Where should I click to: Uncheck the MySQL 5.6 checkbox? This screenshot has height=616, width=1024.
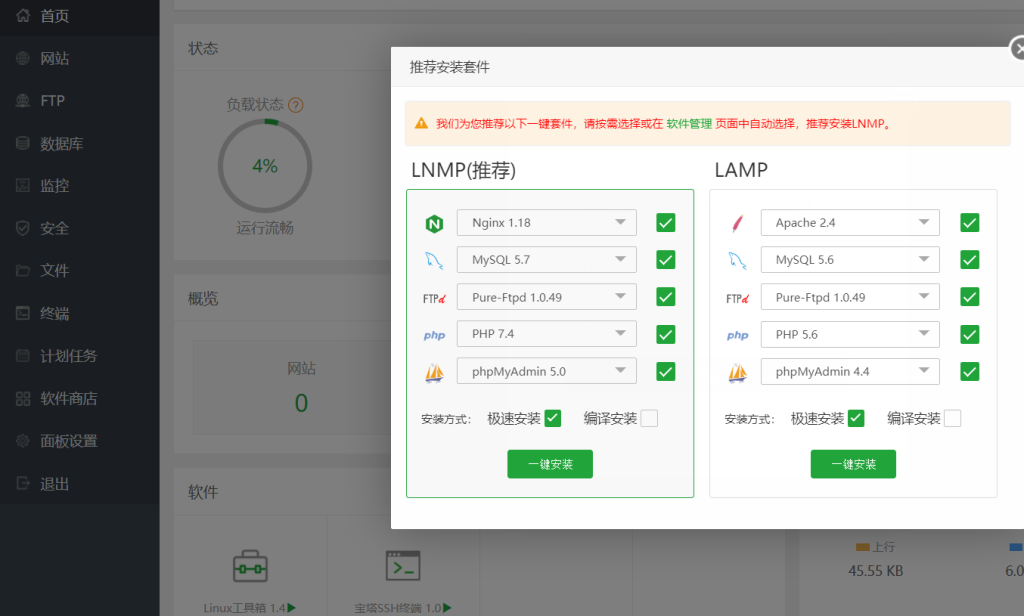click(970, 260)
